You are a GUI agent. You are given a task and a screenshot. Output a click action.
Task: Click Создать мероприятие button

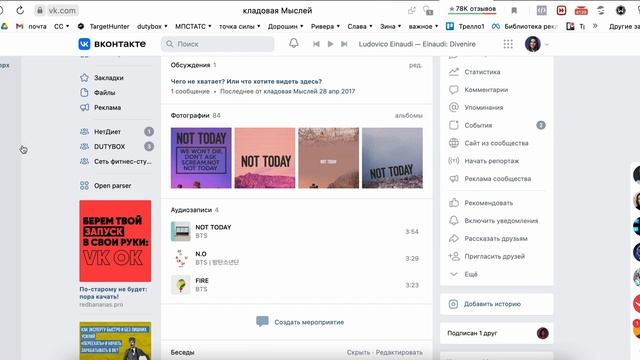point(300,322)
